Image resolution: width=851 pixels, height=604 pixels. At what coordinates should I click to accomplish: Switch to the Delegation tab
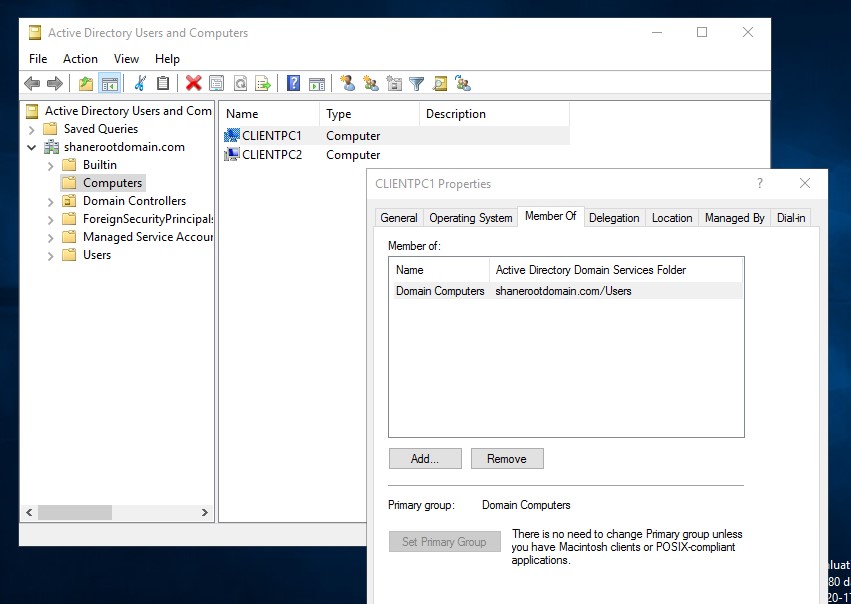pos(614,218)
